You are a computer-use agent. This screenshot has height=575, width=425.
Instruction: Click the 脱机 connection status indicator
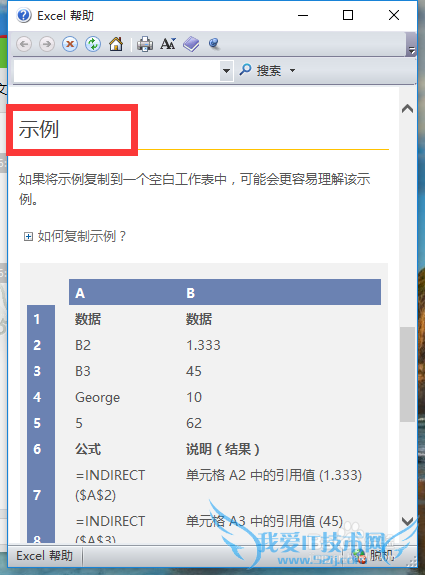tap(373, 556)
